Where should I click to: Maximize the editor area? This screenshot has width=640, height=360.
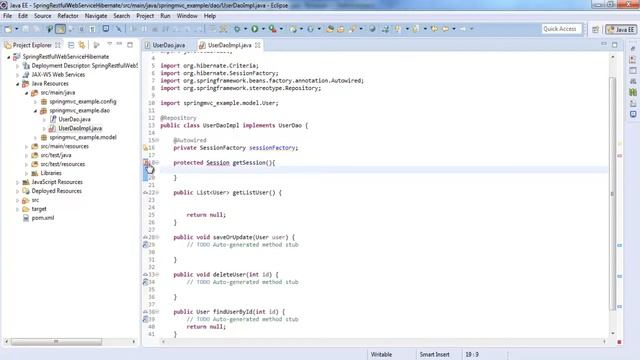615,44
